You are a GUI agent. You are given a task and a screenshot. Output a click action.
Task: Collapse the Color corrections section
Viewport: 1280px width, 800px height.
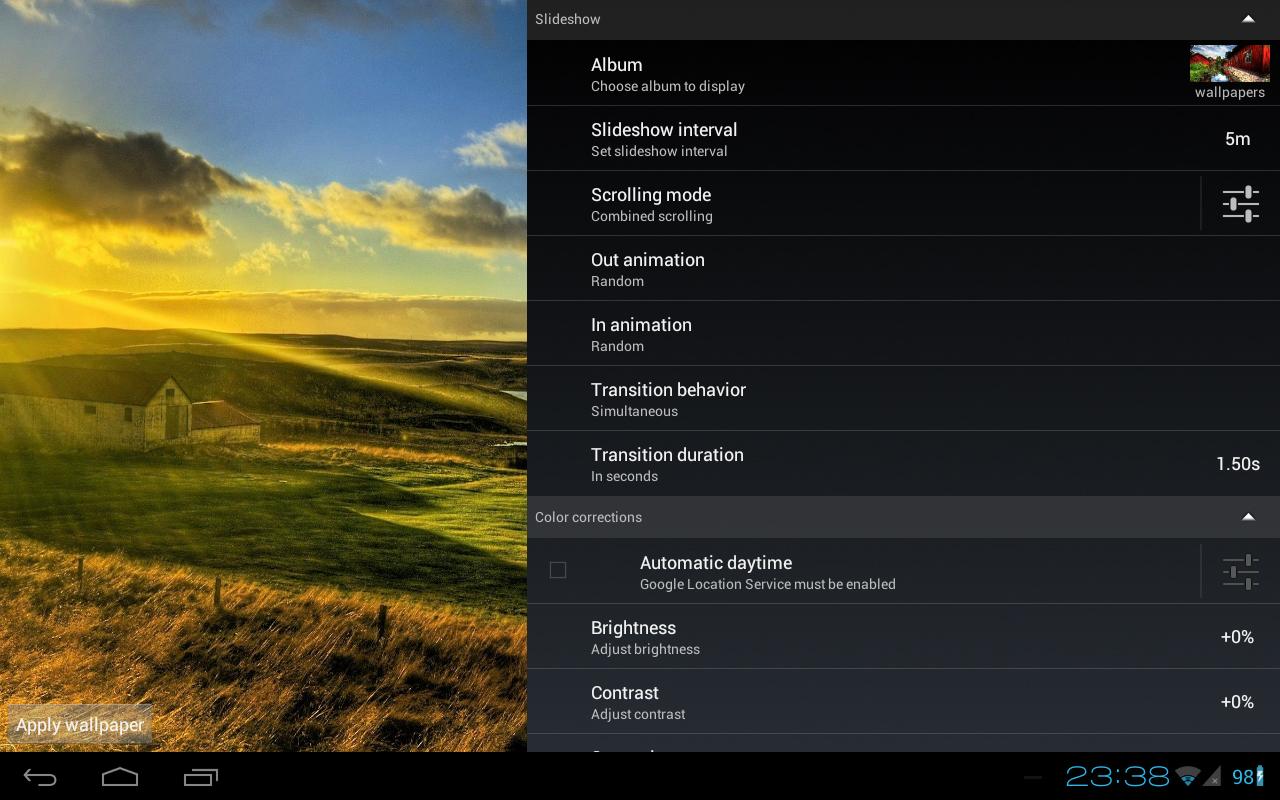pyautogui.click(x=1248, y=517)
